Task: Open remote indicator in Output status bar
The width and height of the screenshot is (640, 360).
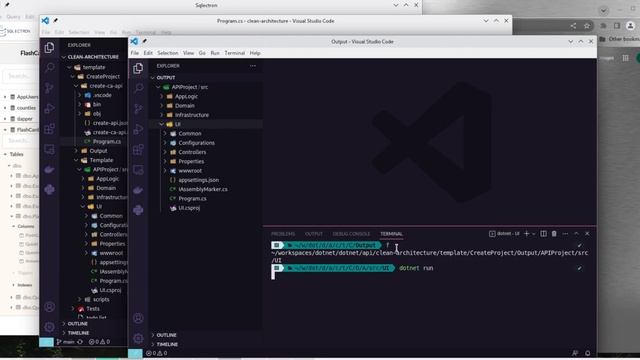Action: tap(135, 353)
